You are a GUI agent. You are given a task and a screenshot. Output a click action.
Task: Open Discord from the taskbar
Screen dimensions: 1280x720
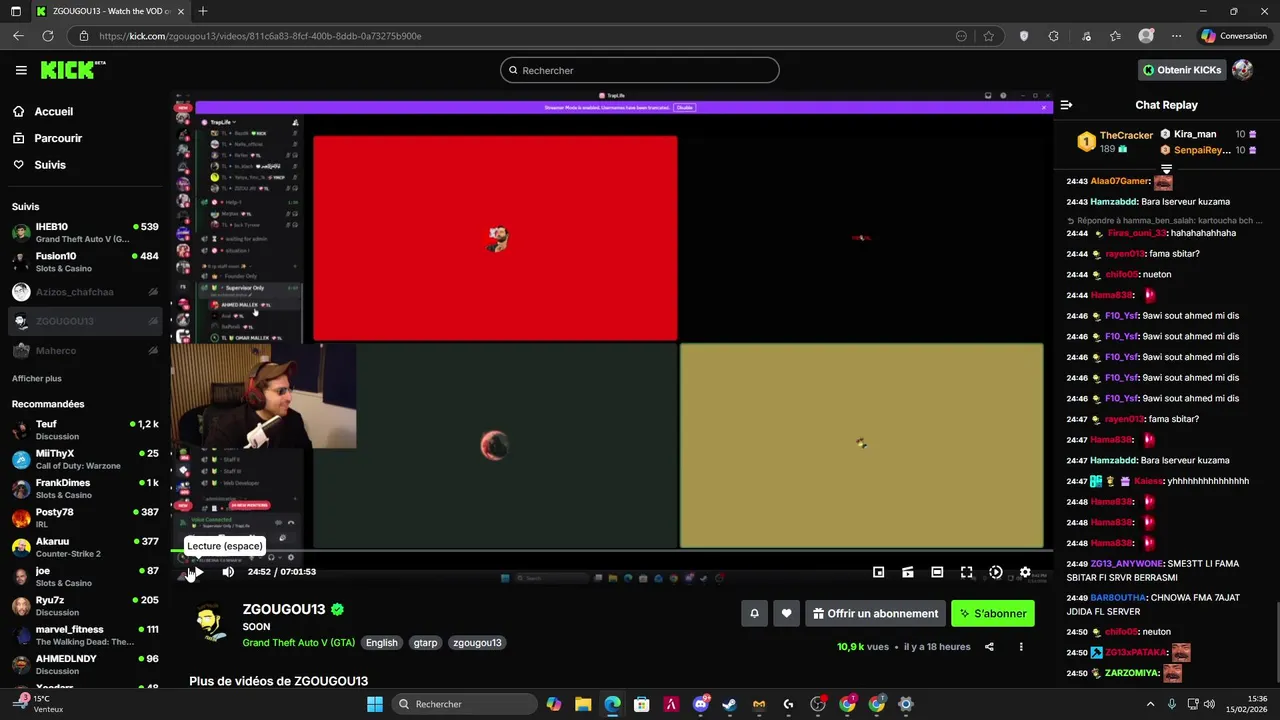pos(700,704)
